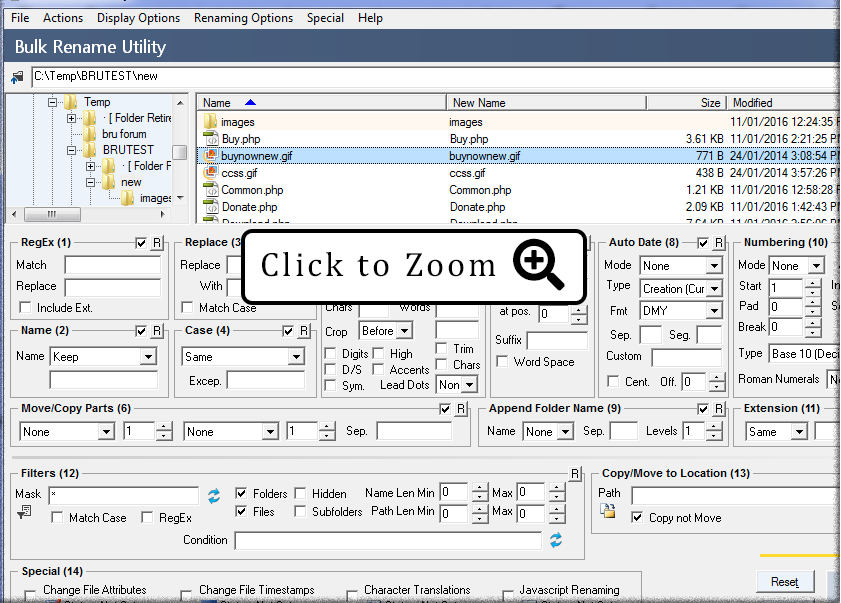Click the blue sort arrow in the Name column

(x=250, y=102)
